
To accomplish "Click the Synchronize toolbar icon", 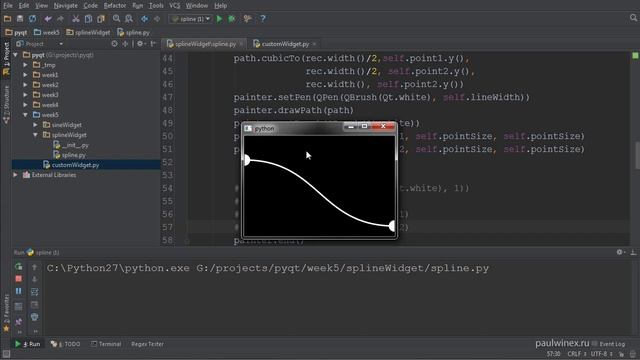I will [x=32, y=19].
